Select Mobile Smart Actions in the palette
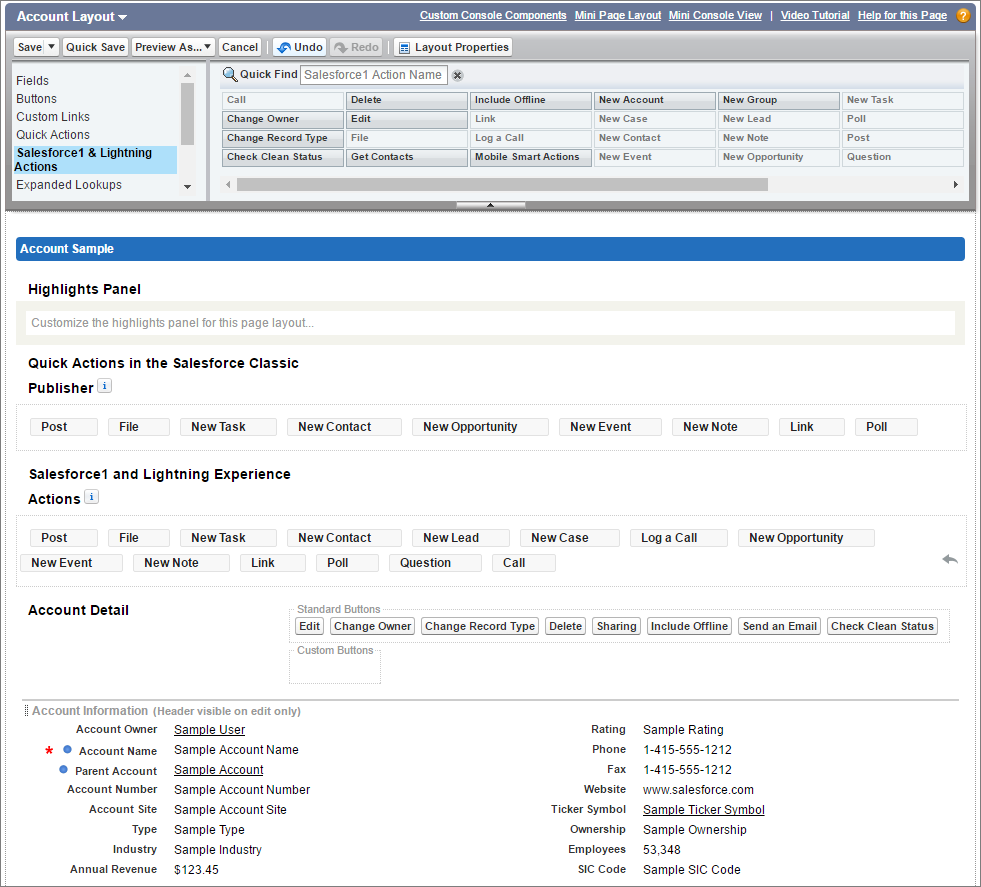981x887 pixels. coord(531,158)
